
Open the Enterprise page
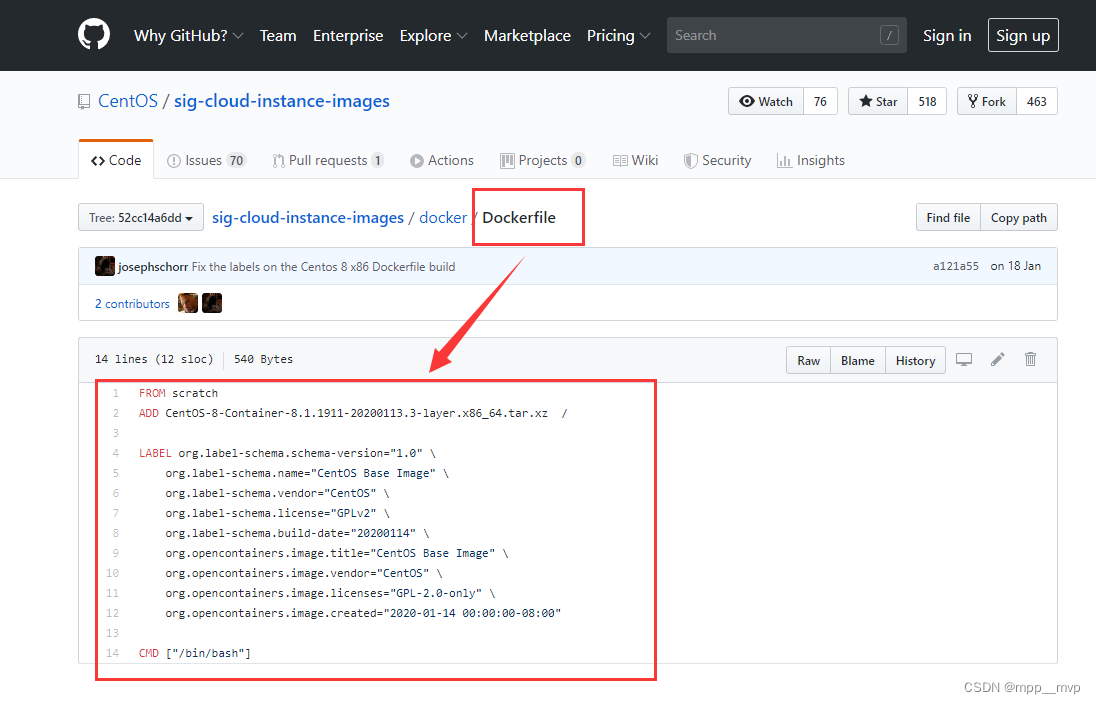pyautogui.click(x=348, y=36)
